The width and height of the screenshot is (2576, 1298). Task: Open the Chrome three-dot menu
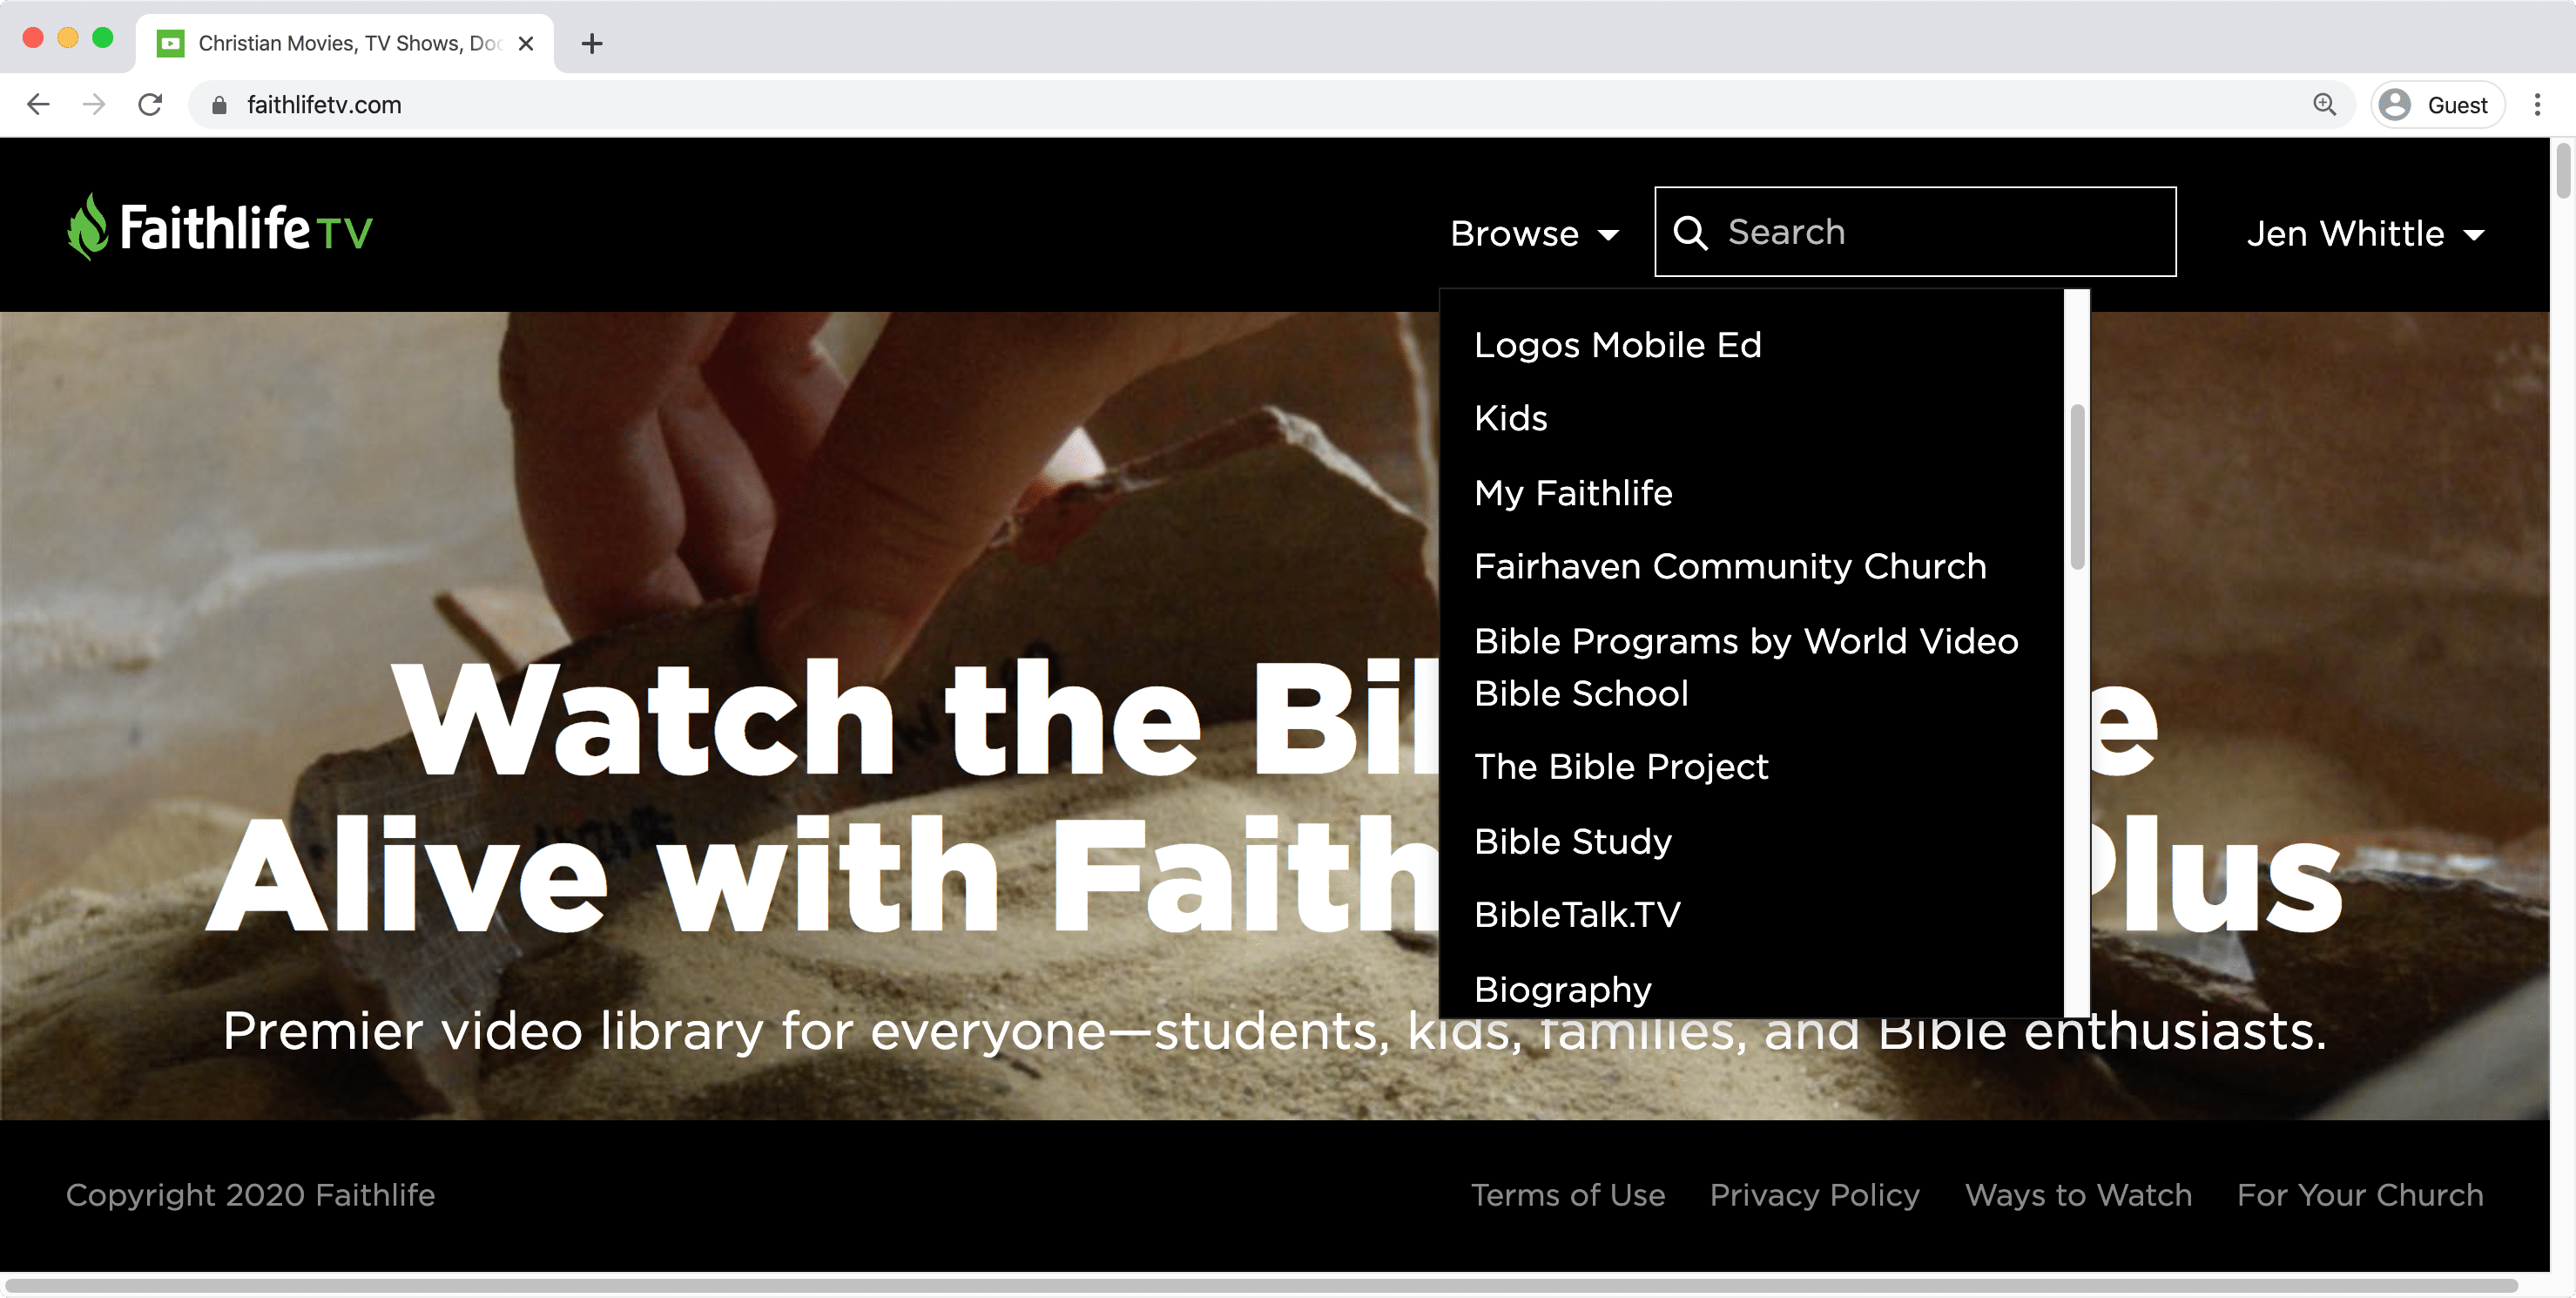click(x=2537, y=104)
